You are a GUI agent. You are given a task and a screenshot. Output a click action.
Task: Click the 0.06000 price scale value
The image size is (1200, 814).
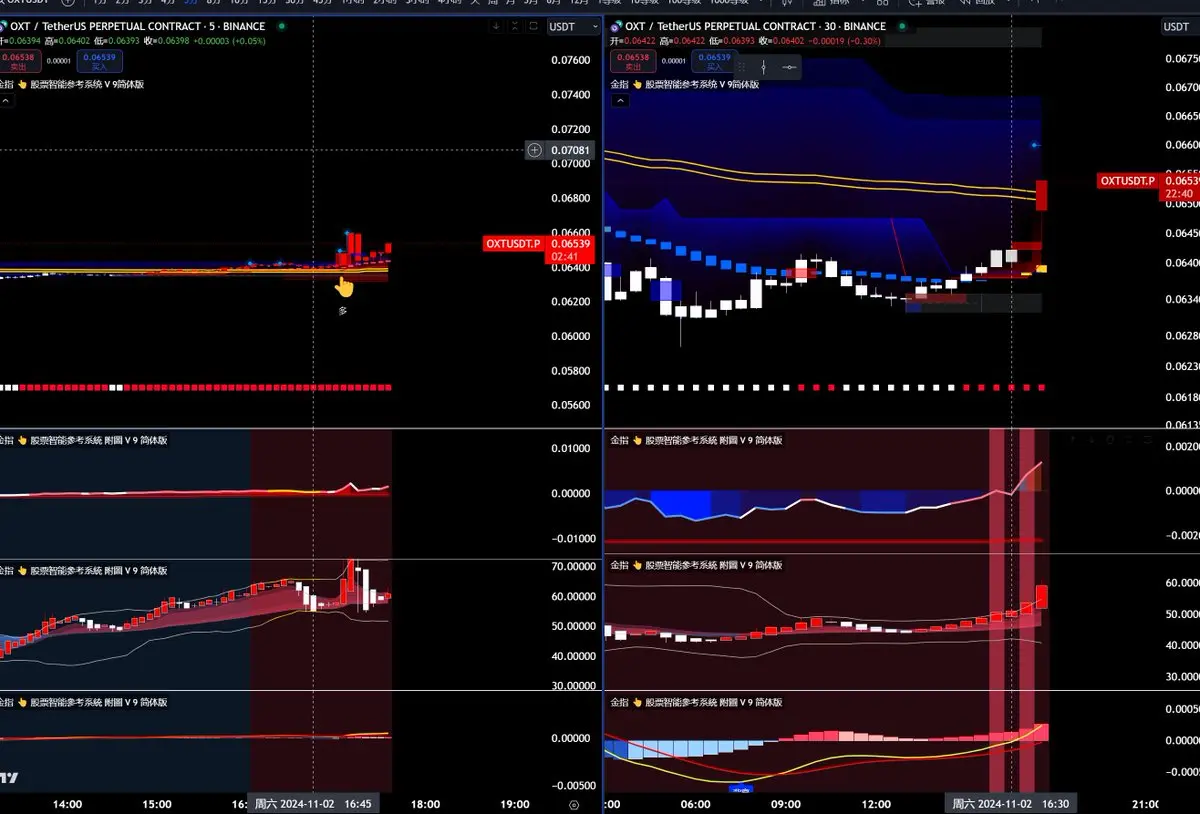click(x=571, y=336)
